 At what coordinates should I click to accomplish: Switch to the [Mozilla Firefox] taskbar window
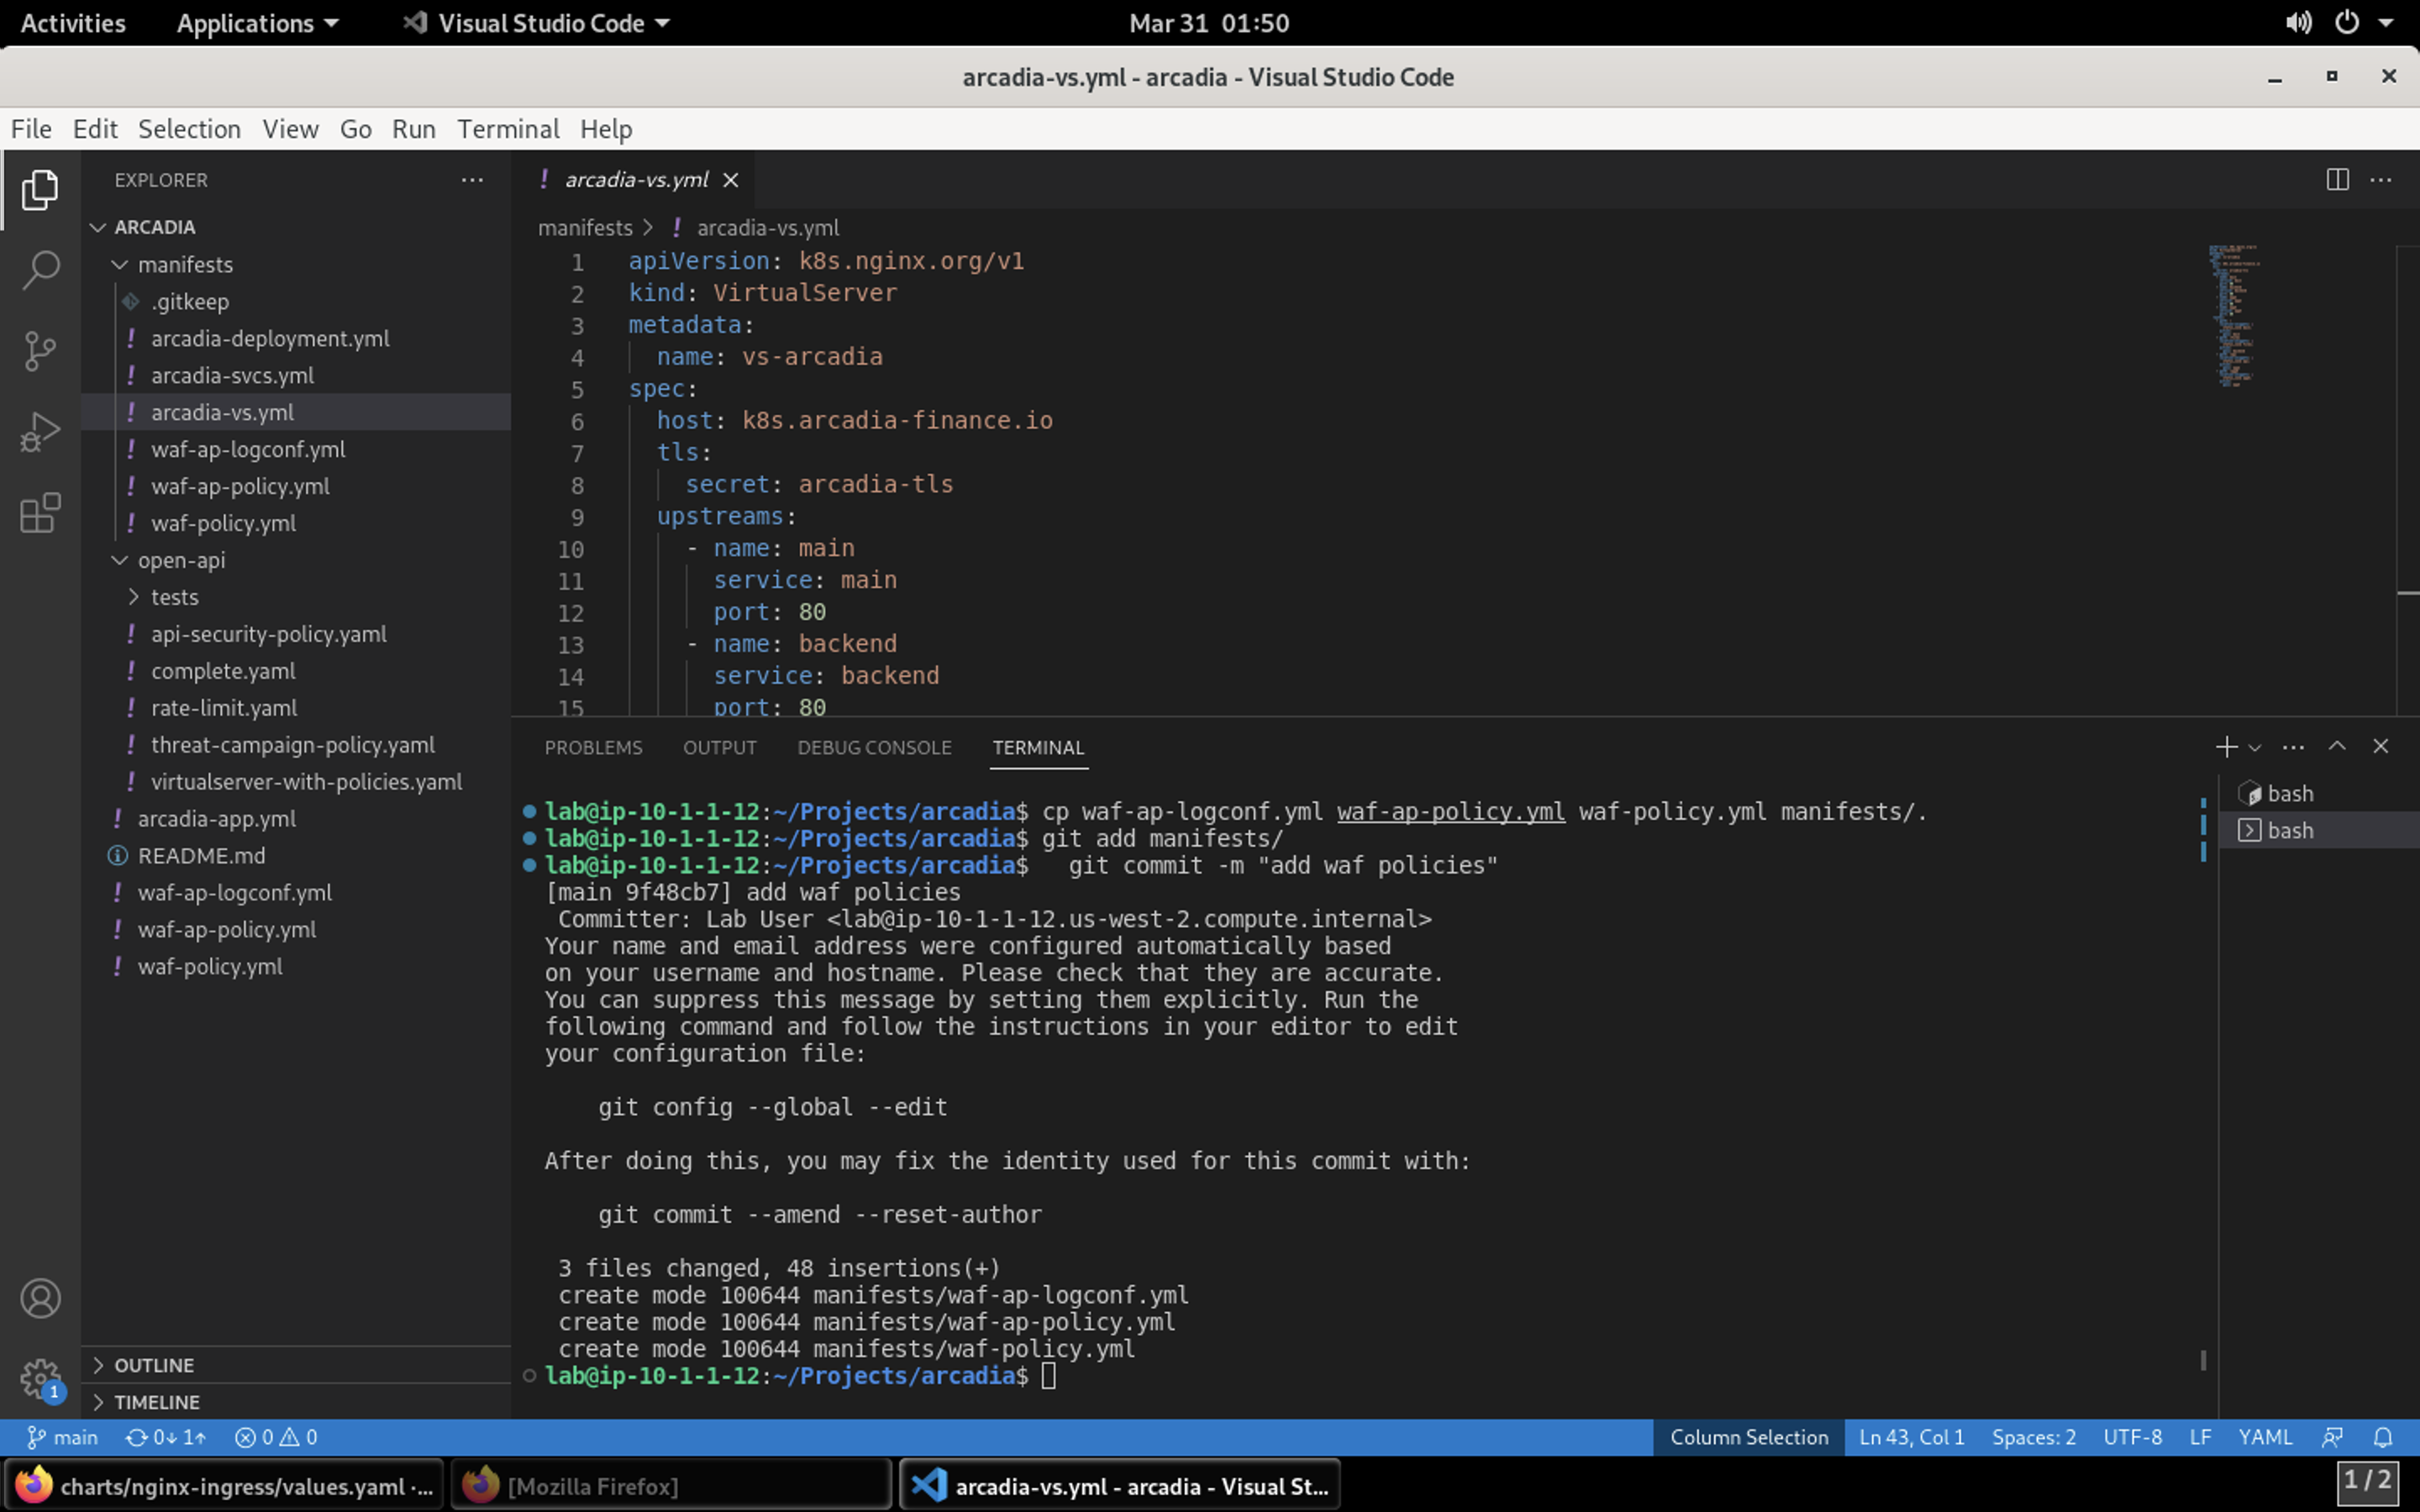click(x=670, y=1485)
